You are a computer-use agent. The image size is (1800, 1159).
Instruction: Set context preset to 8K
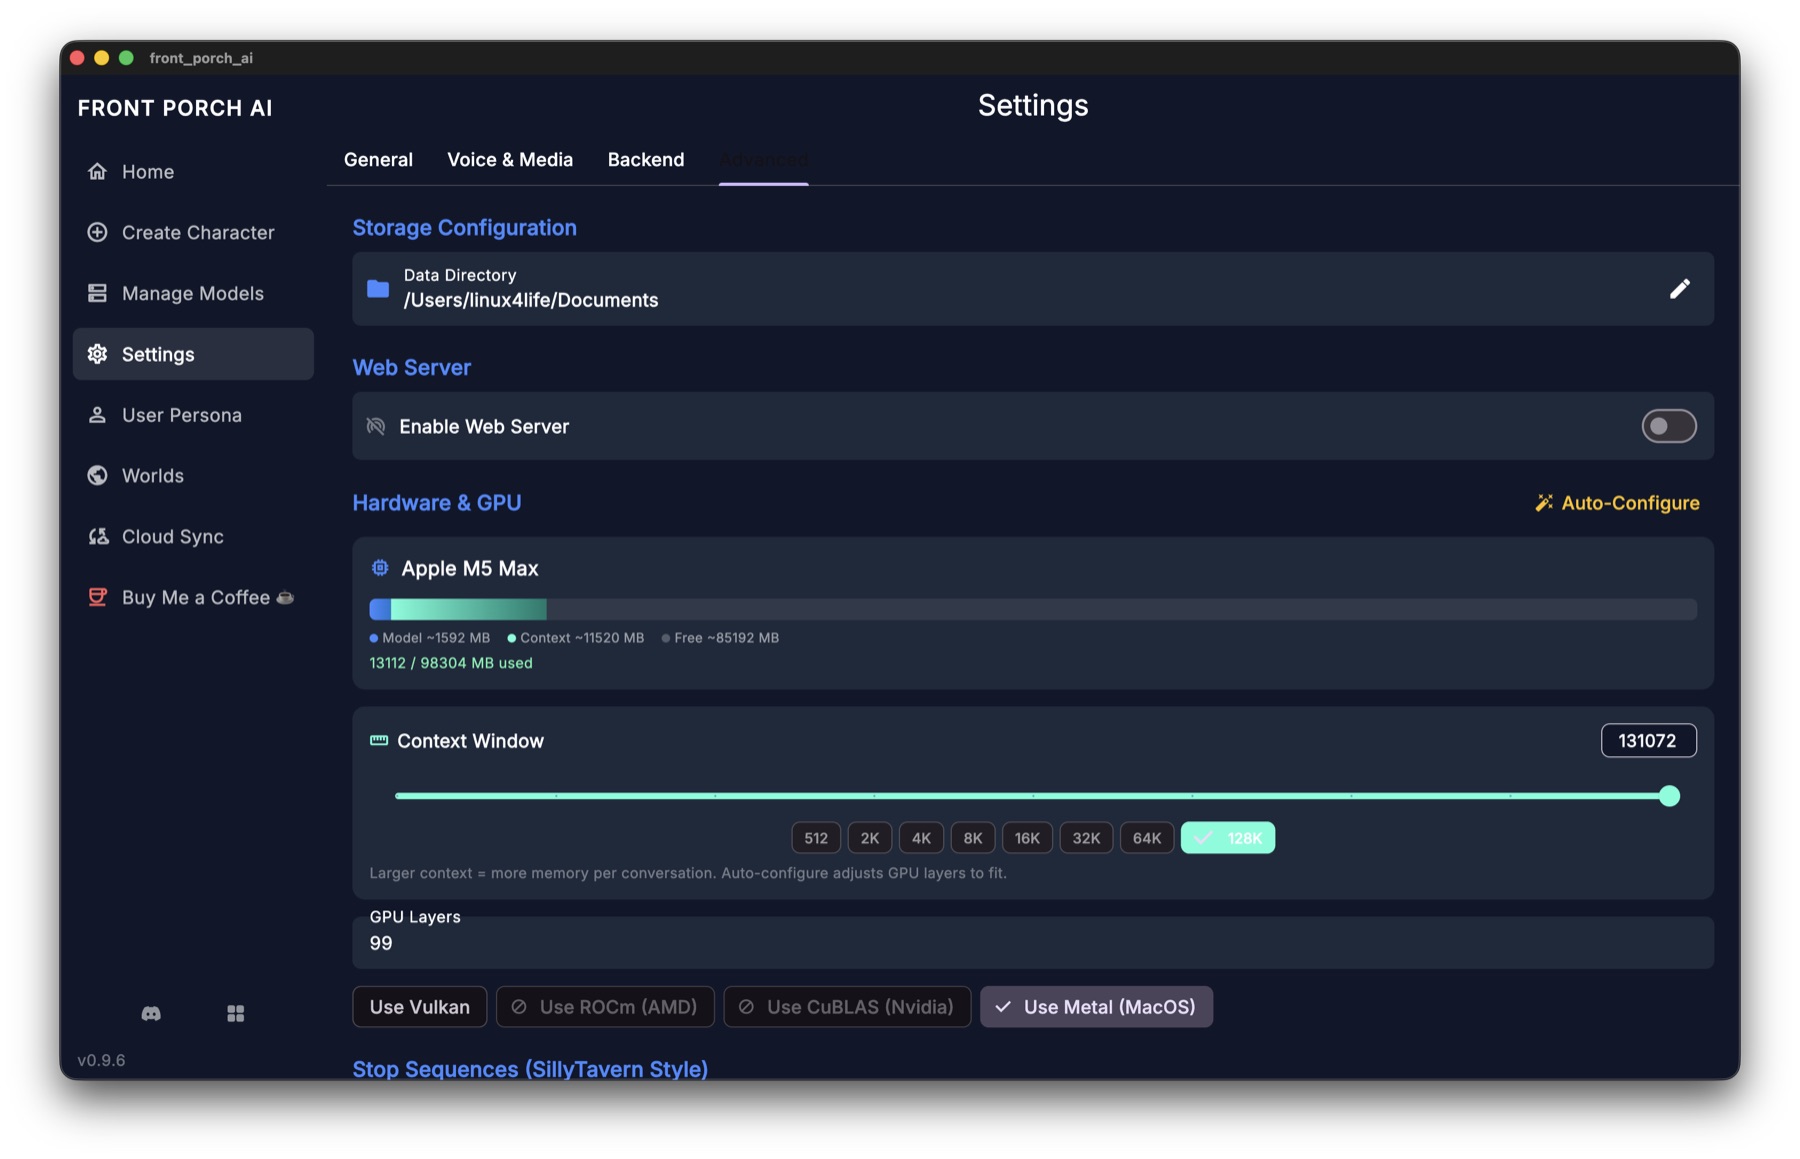point(973,838)
